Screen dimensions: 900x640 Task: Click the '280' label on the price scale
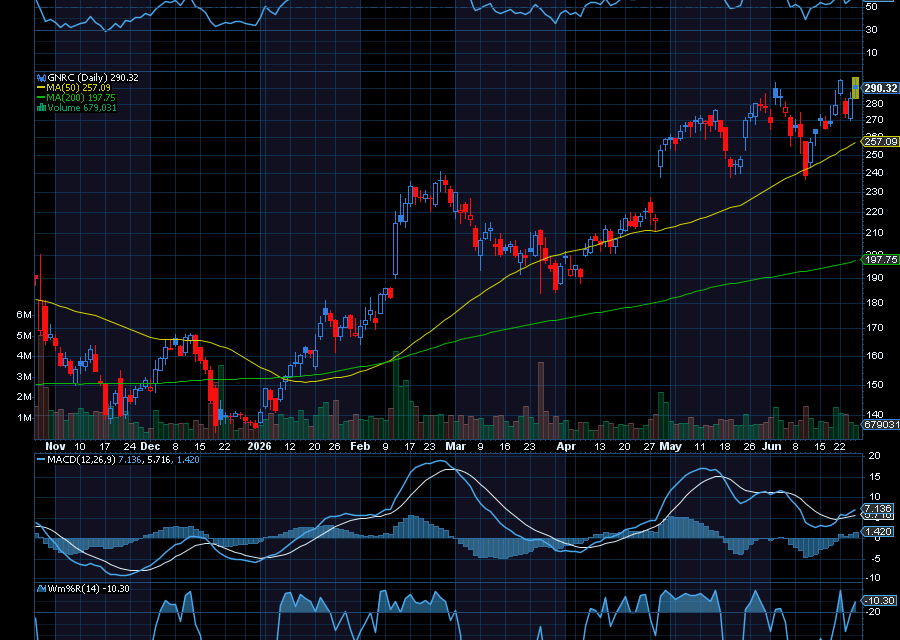point(875,104)
